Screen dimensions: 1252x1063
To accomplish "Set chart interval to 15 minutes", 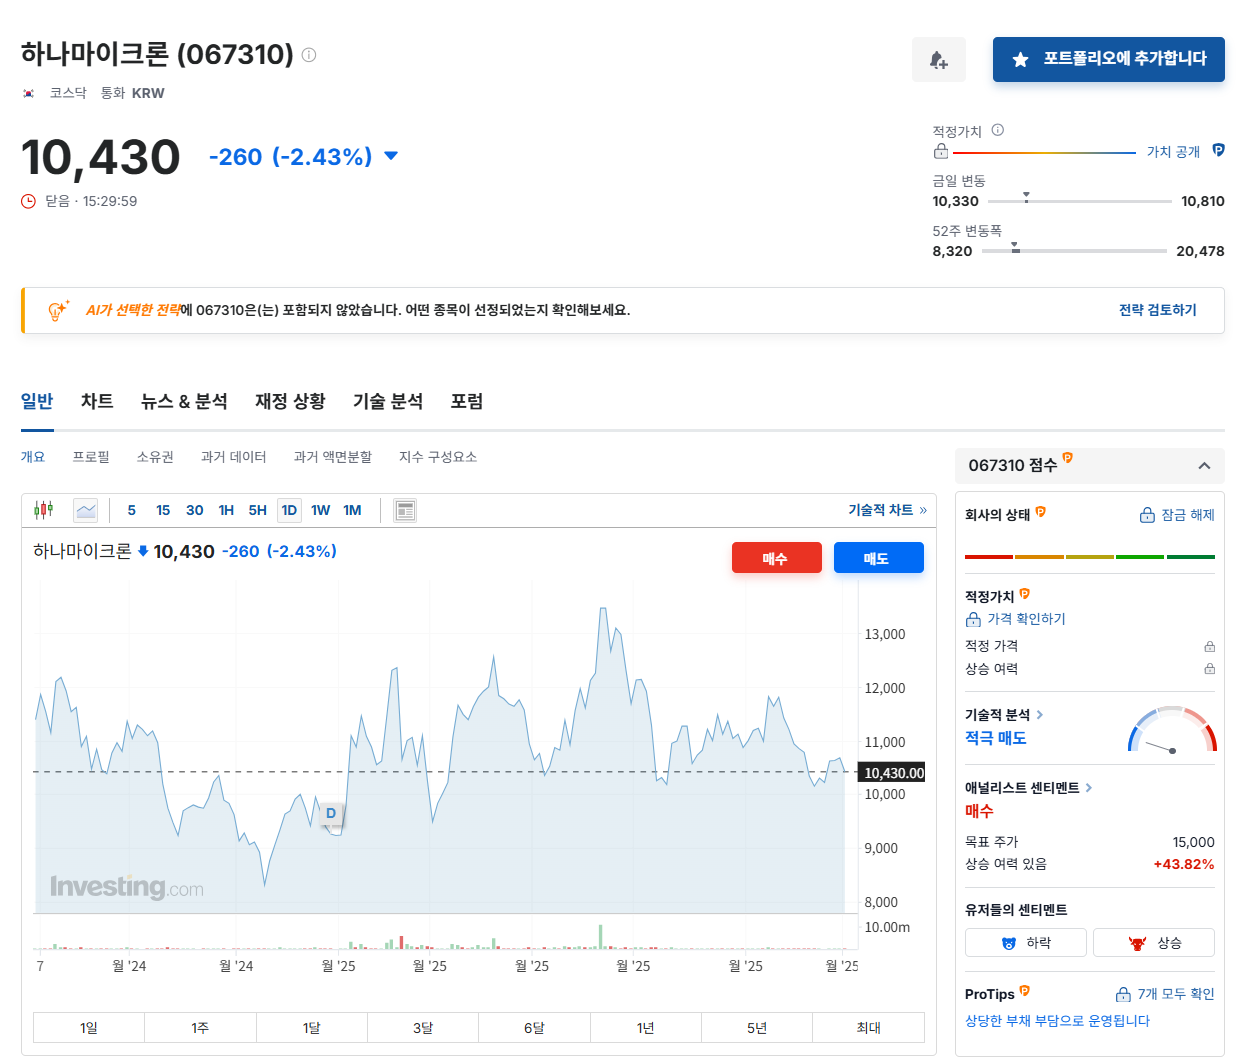I will click(x=163, y=510).
